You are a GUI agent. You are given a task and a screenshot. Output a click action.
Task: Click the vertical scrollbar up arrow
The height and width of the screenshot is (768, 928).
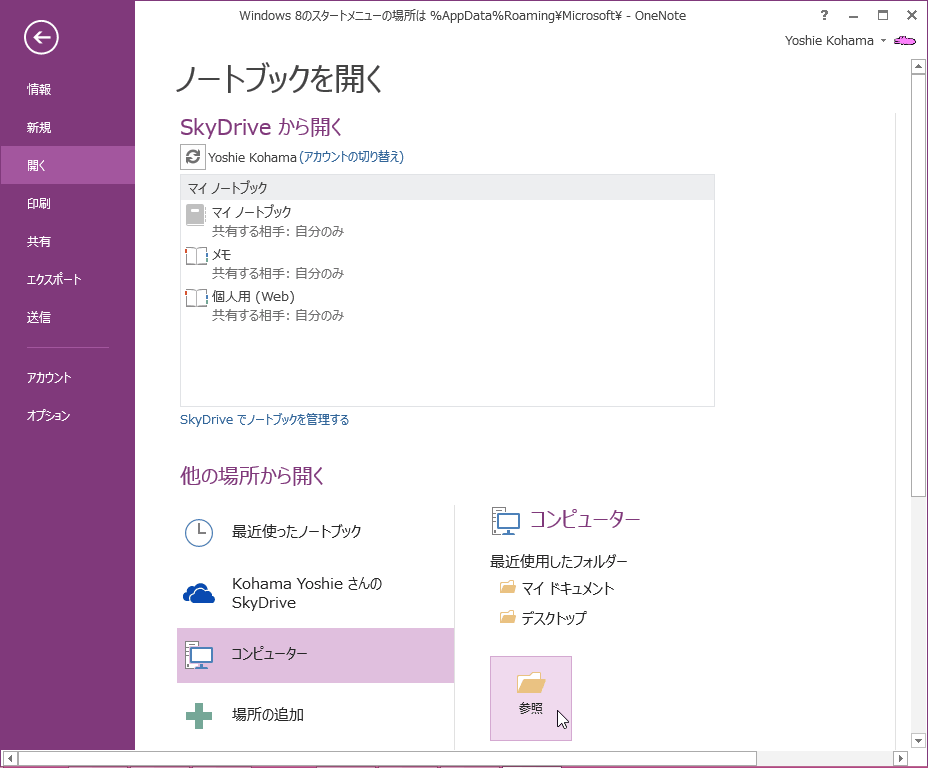[919, 66]
